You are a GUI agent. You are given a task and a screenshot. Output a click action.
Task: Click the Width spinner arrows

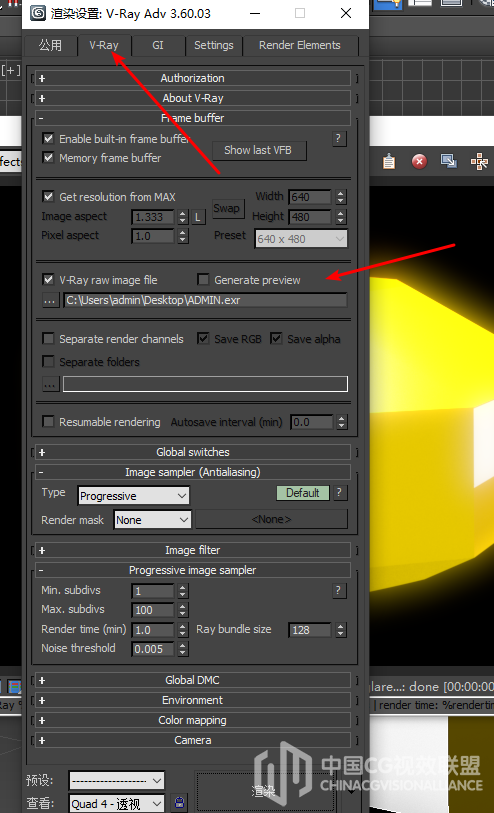point(341,197)
